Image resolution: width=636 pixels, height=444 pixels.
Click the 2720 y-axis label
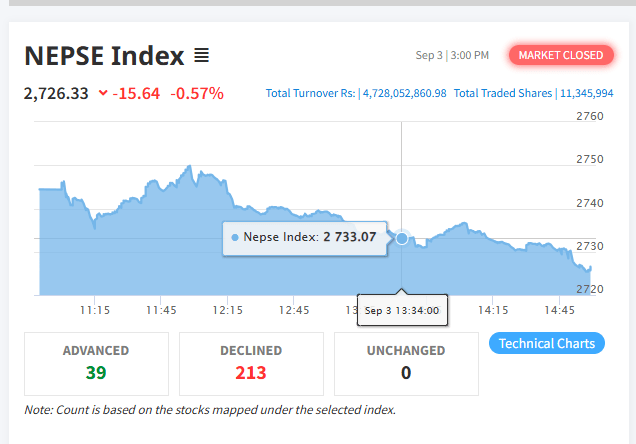(590, 289)
